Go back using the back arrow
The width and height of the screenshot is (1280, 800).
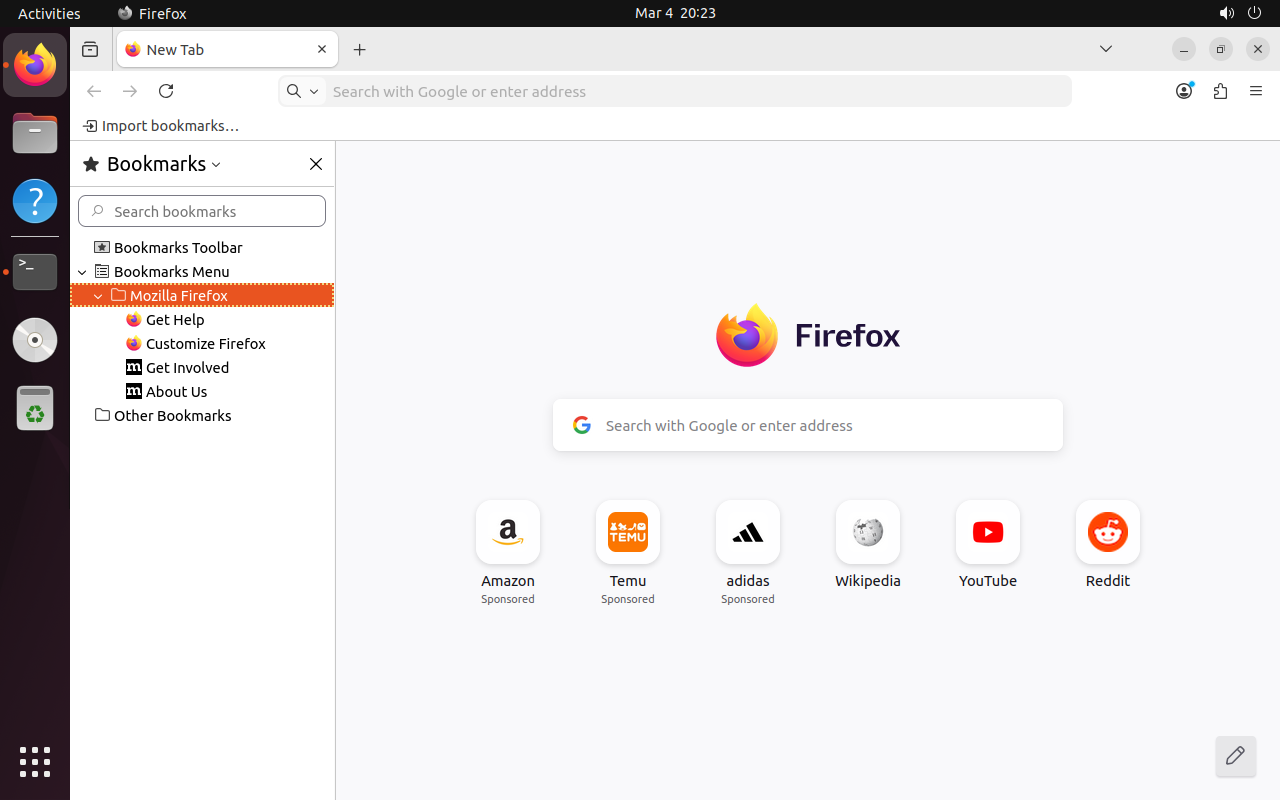pos(94,91)
